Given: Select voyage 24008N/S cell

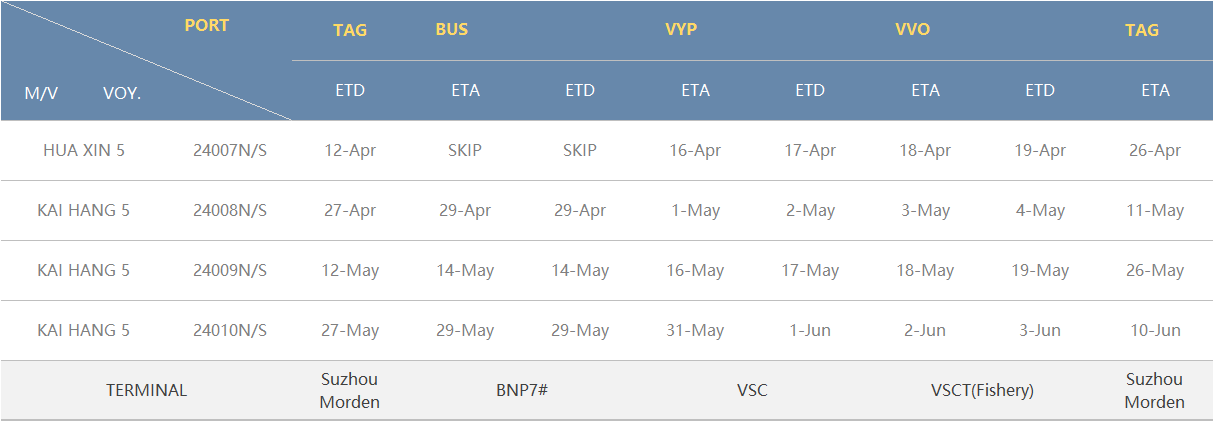Looking at the screenshot, I should pos(230,210).
